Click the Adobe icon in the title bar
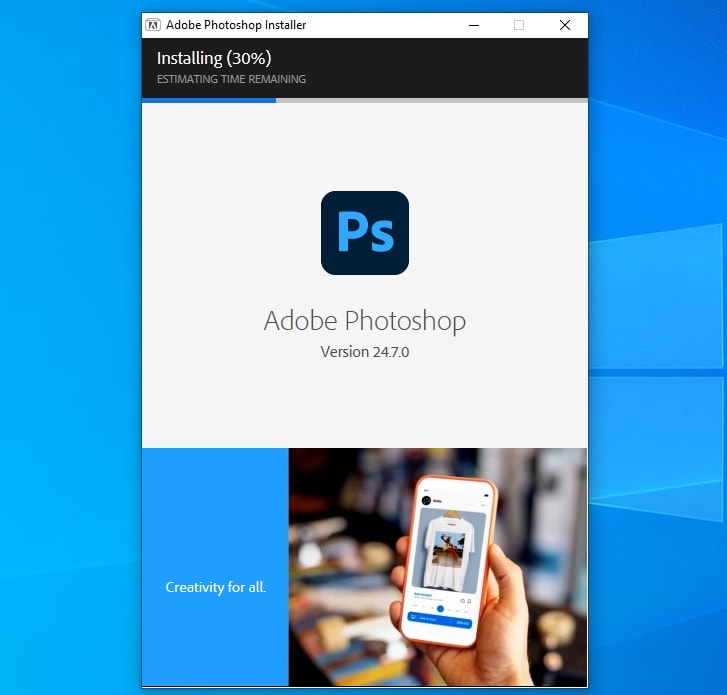Viewport: 727px width, 695px height. point(153,25)
